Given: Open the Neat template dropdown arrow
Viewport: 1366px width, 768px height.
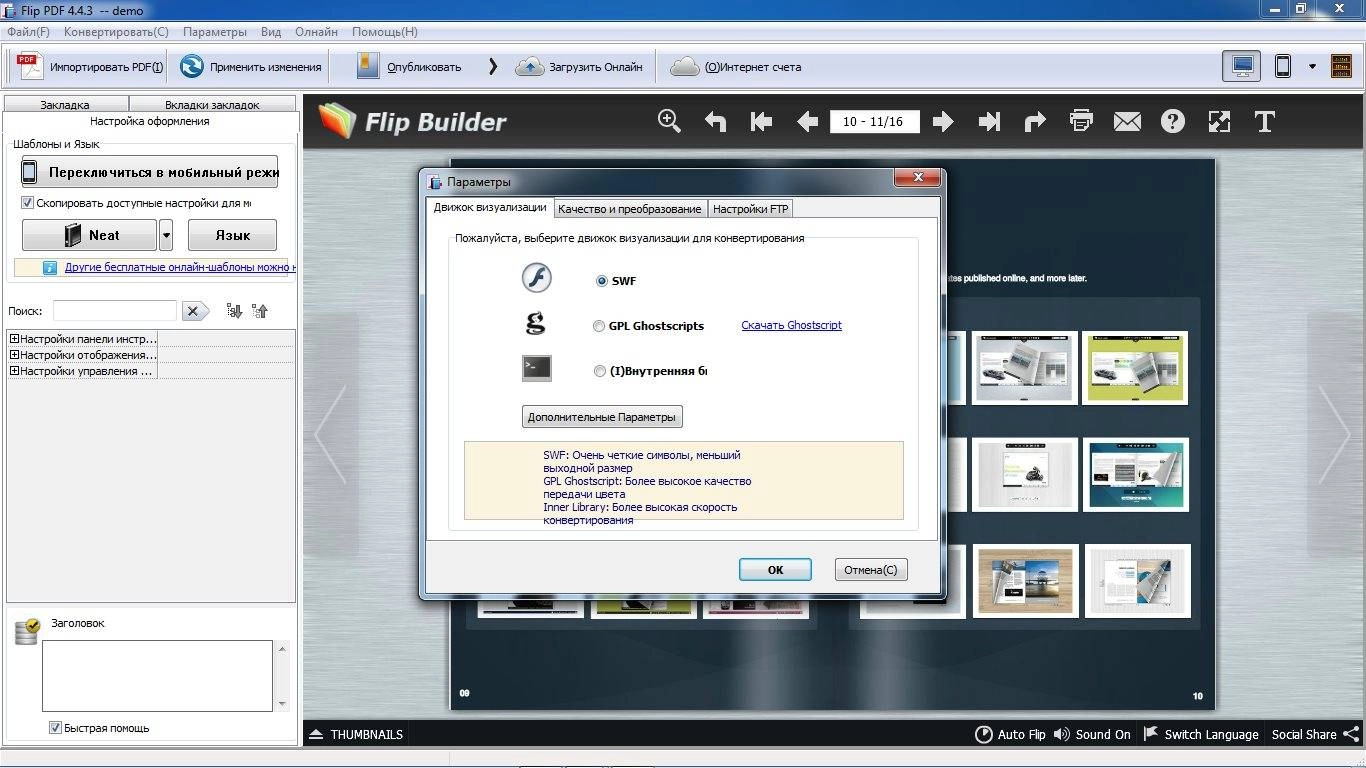Looking at the screenshot, I should [166, 235].
